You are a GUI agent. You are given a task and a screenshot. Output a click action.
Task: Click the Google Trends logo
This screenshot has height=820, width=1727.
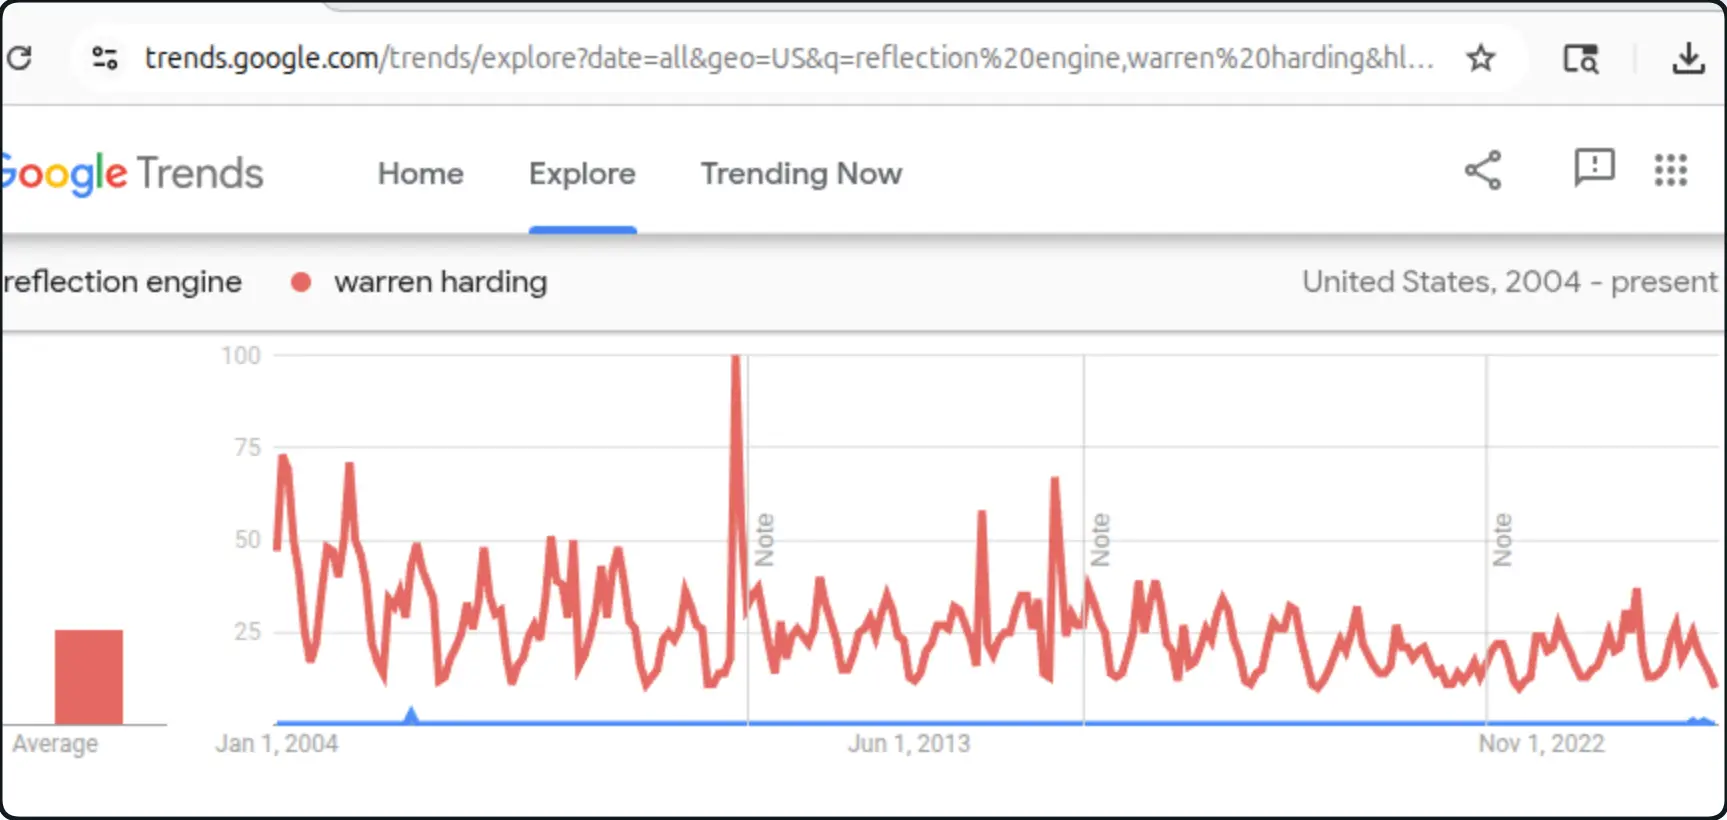click(x=130, y=174)
